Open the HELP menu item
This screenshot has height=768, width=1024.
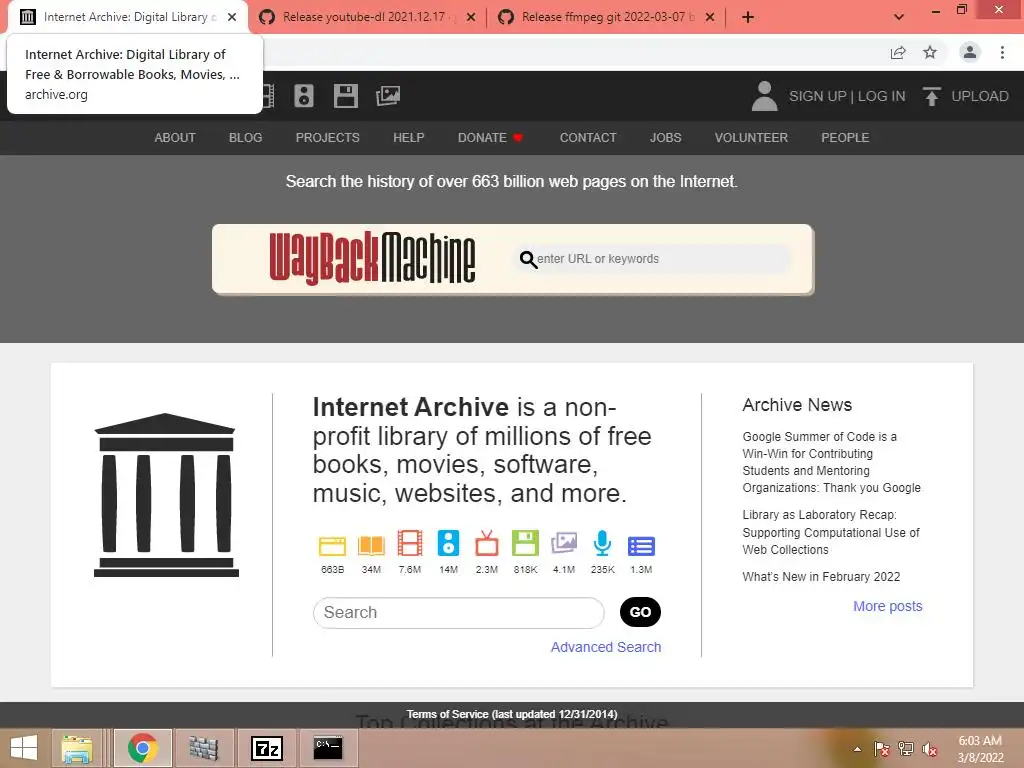coord(409,138)
